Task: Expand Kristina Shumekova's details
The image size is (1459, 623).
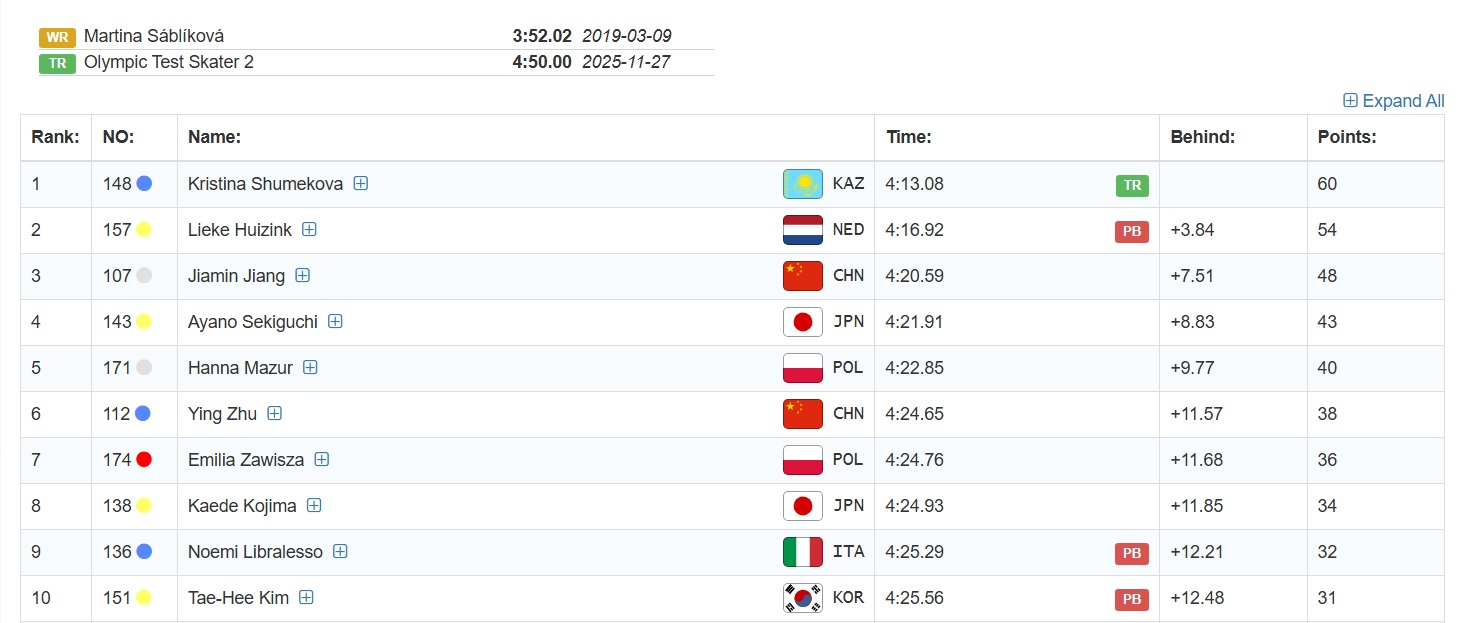Action: click(361, 184)
